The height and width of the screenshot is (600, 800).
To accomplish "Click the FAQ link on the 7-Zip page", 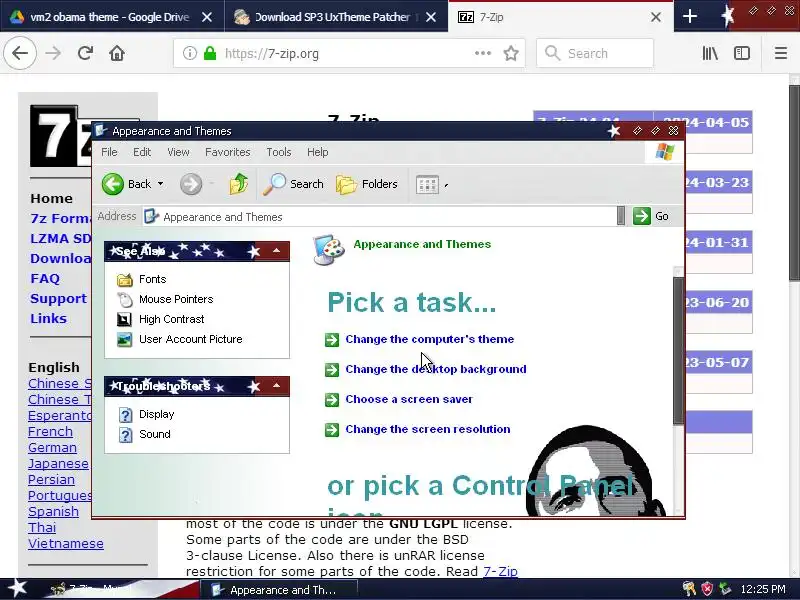I will pyautogui.click(x=45, y=279).
